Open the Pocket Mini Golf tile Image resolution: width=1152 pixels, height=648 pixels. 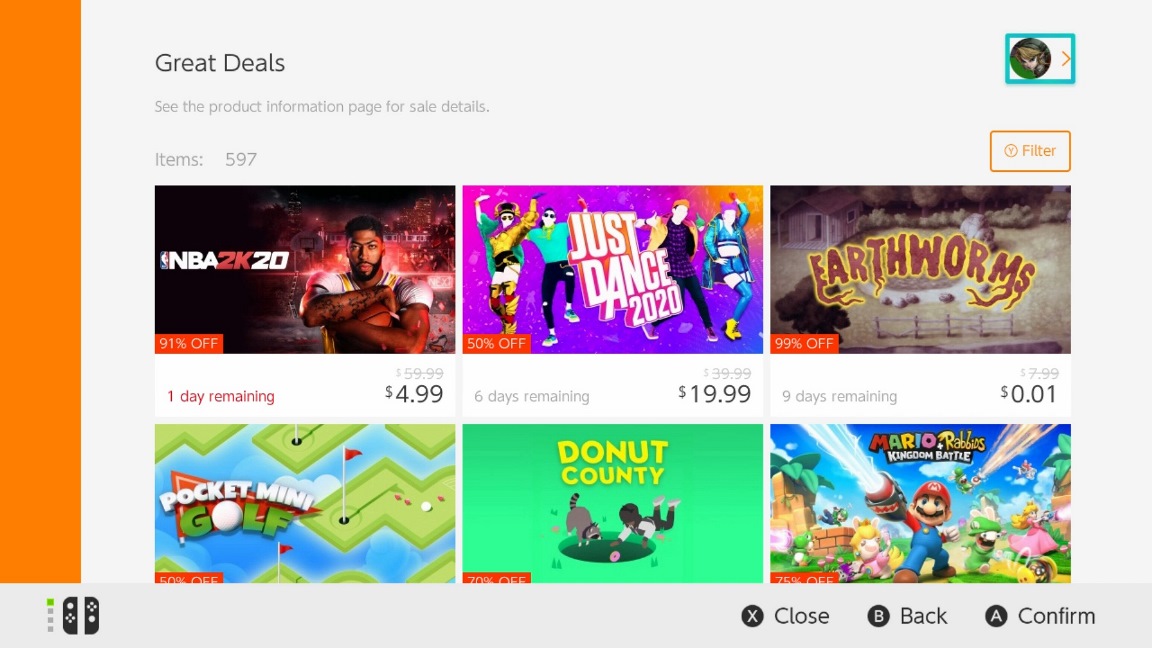coord(305,503)
